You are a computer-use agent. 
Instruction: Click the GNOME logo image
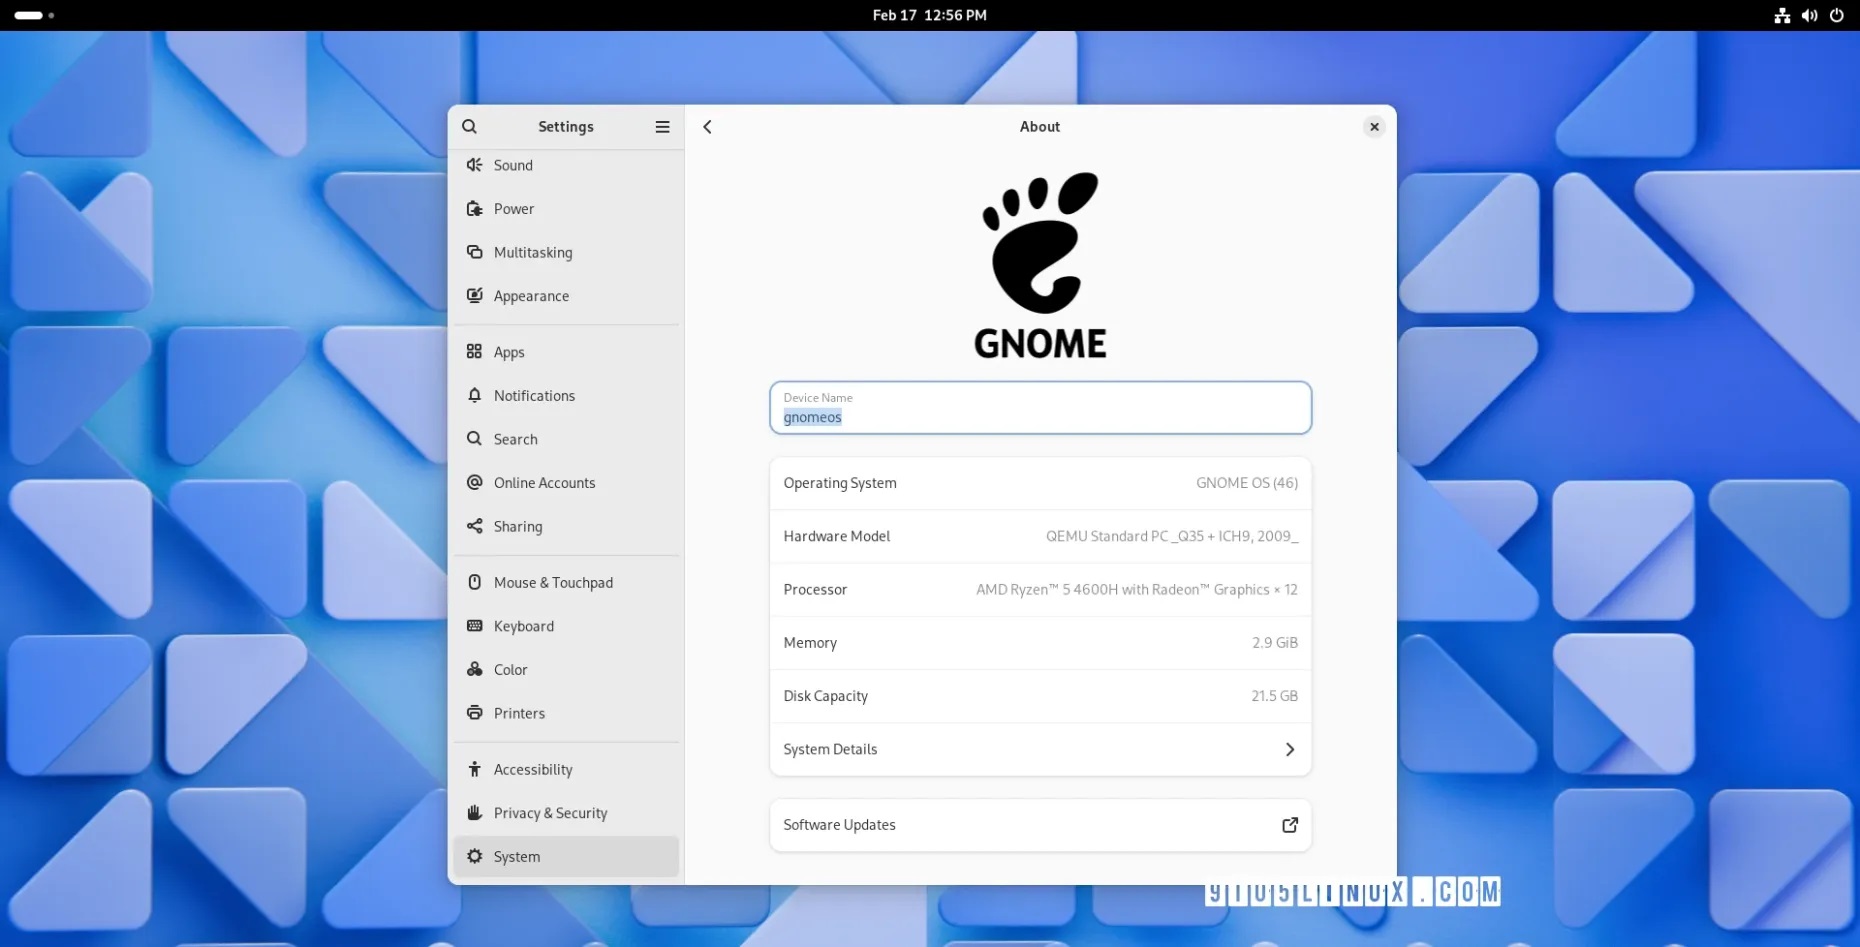(x=1040, y=266)
